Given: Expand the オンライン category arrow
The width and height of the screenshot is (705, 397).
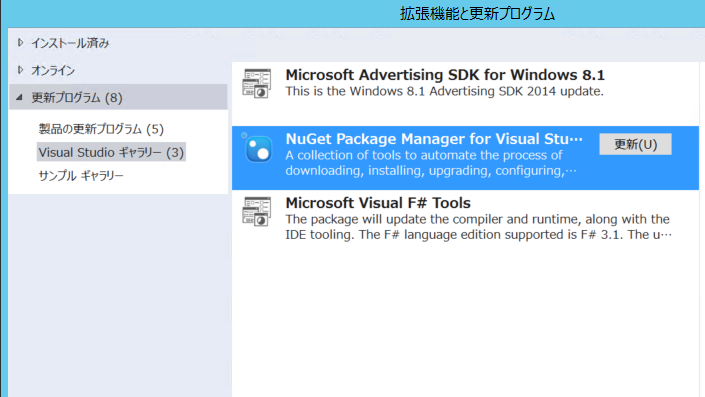Looking at the screenshot, I should (20, 70).
